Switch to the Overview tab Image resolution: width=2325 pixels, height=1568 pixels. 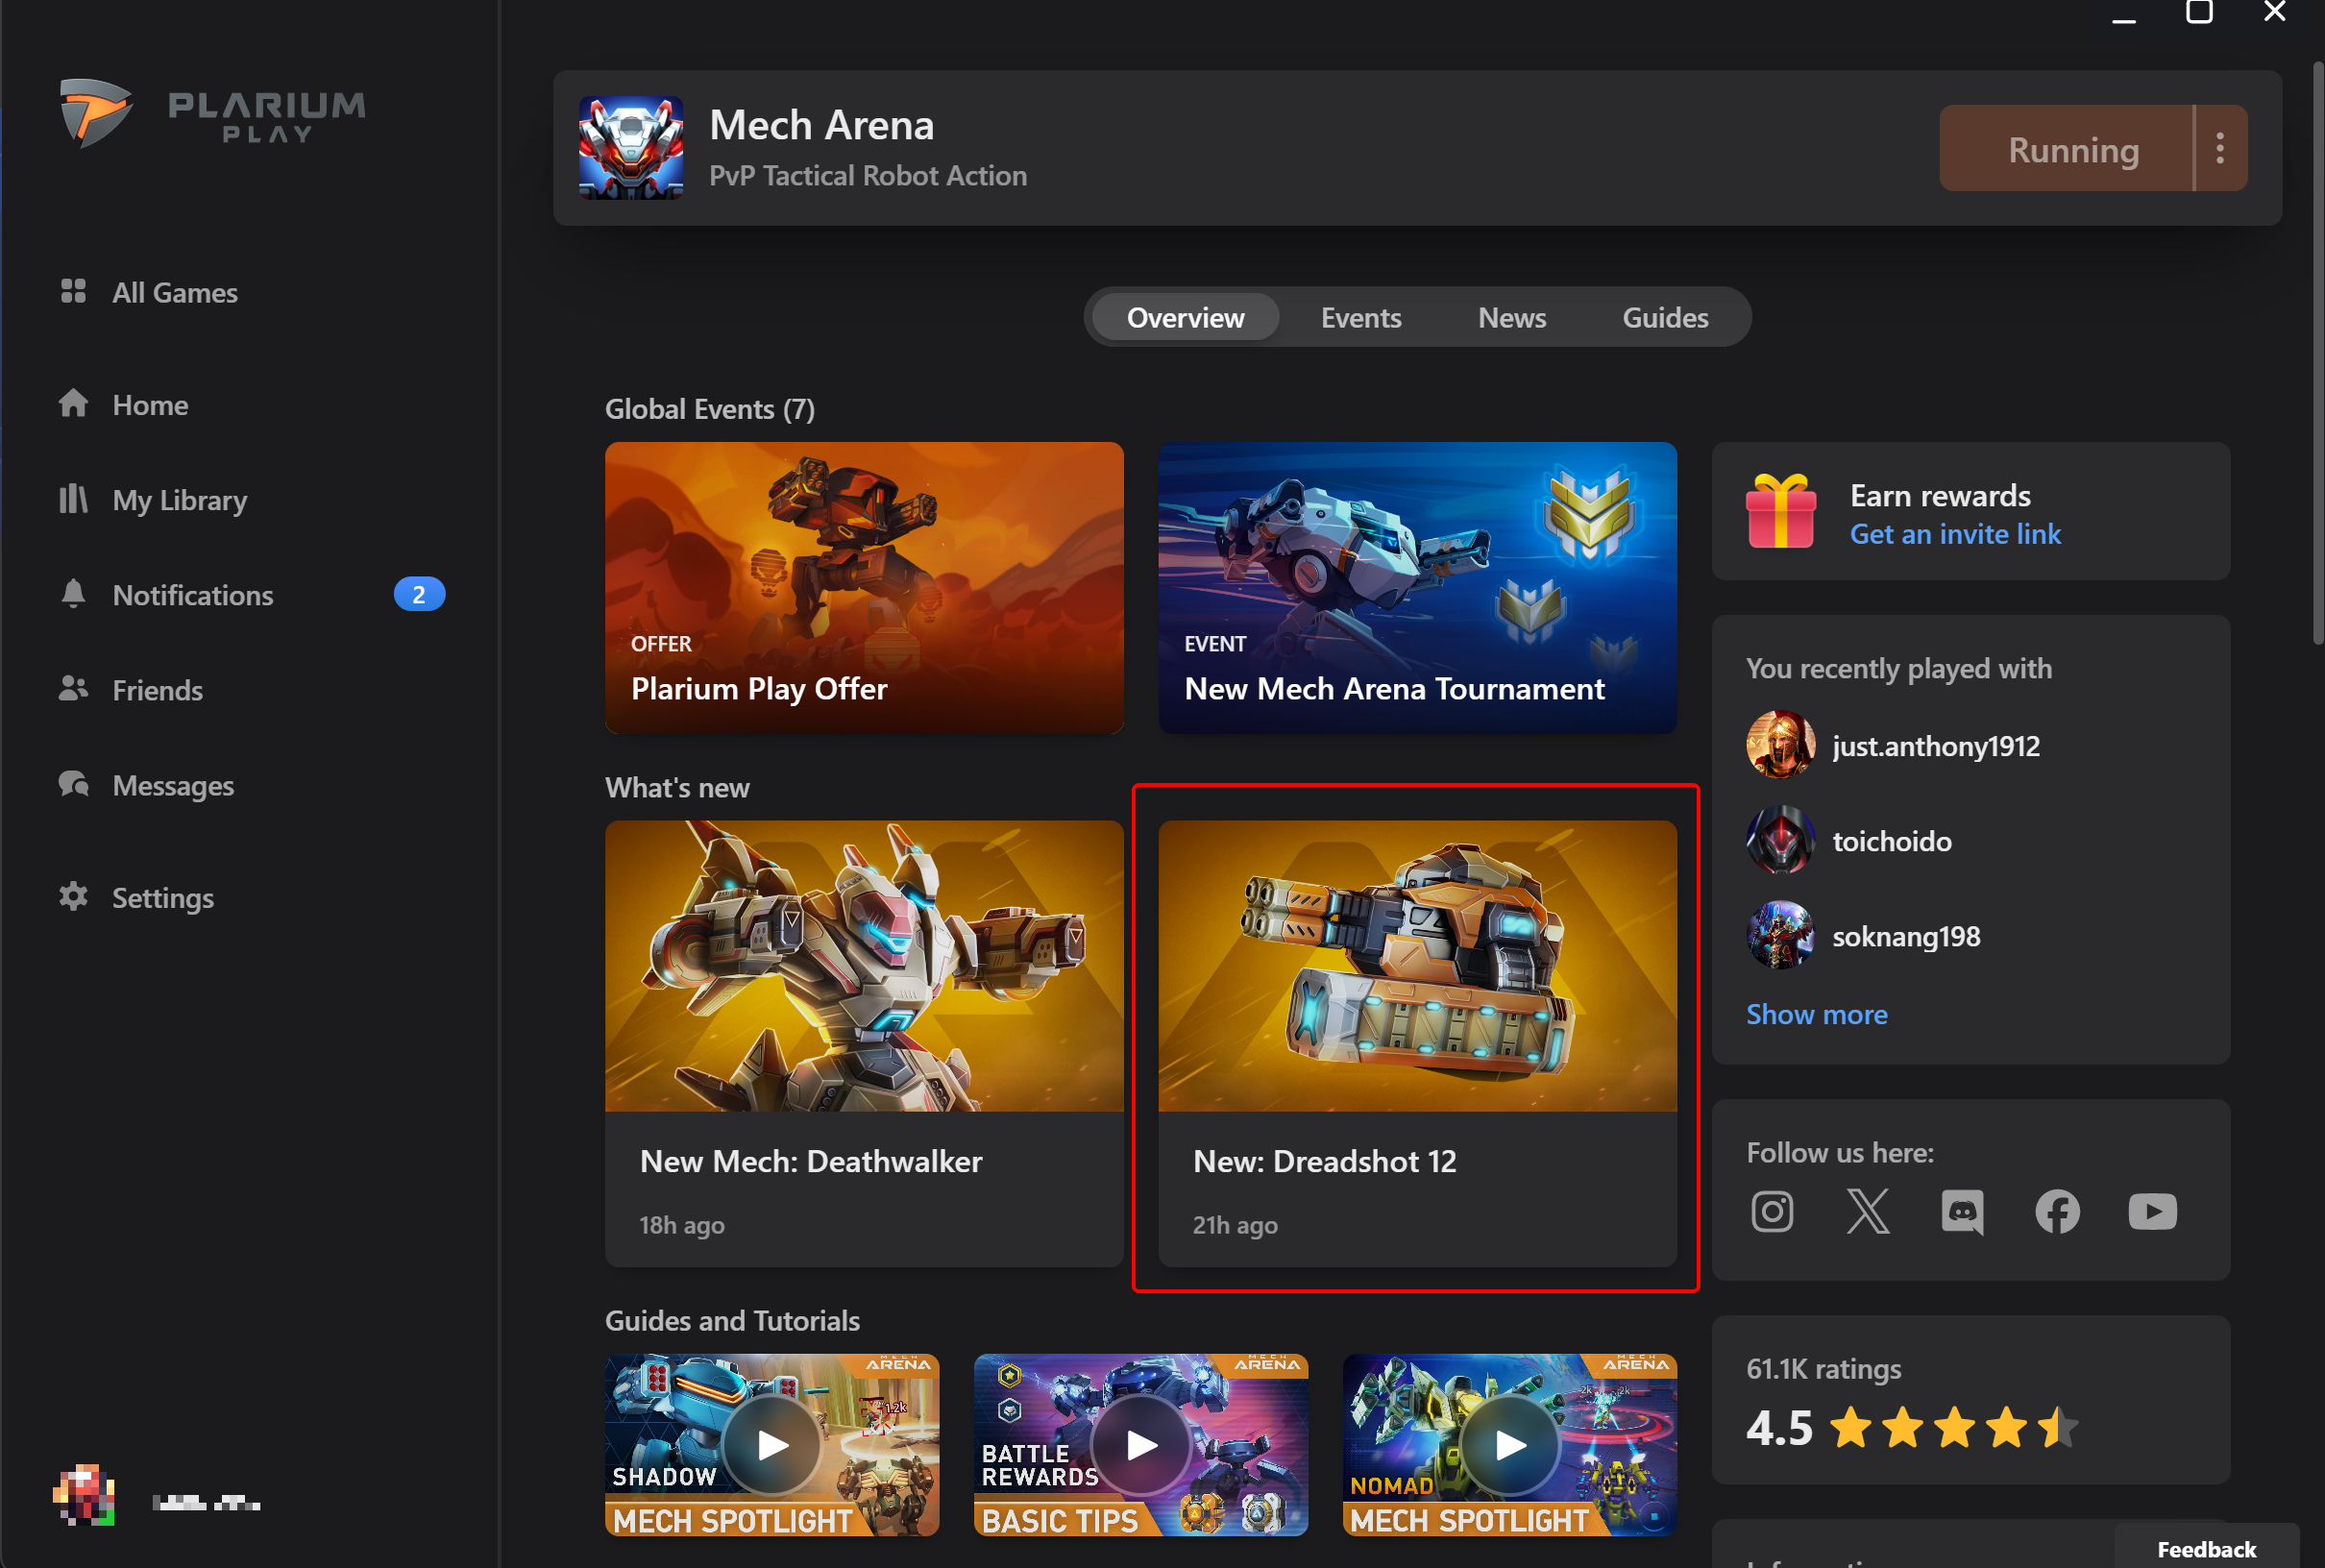[1185, 317]
